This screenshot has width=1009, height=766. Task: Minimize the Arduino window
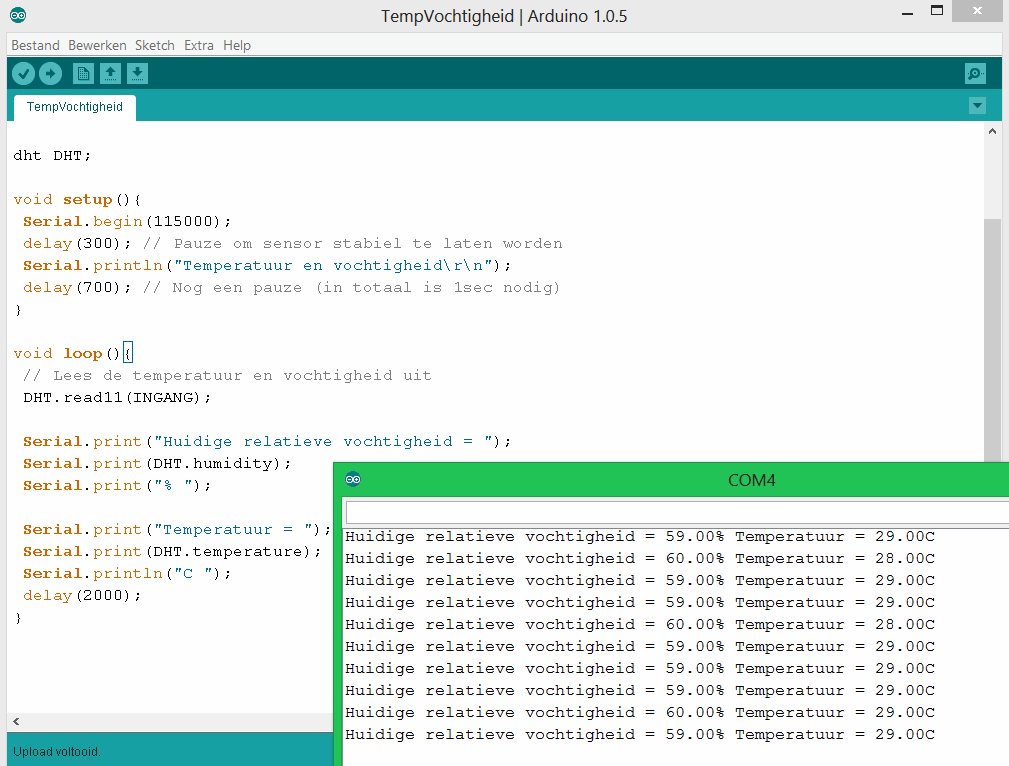pyautogui.click(x=907, y=13)
